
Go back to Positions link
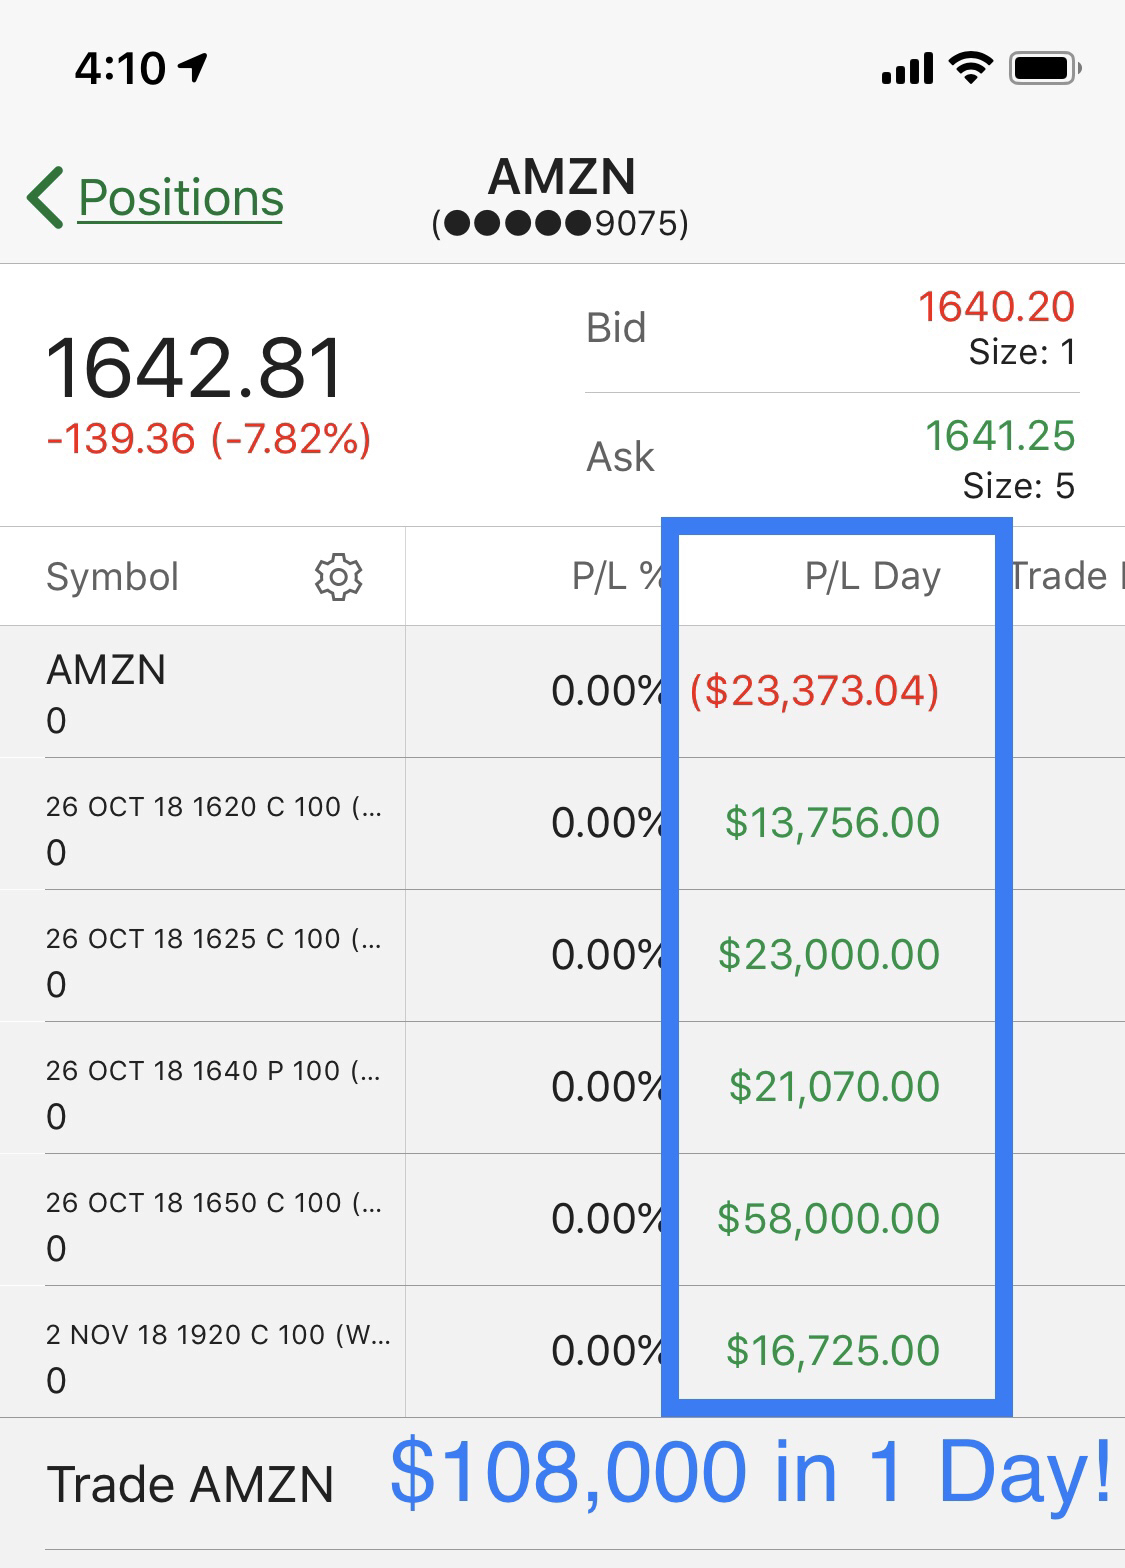pos(180,197)
